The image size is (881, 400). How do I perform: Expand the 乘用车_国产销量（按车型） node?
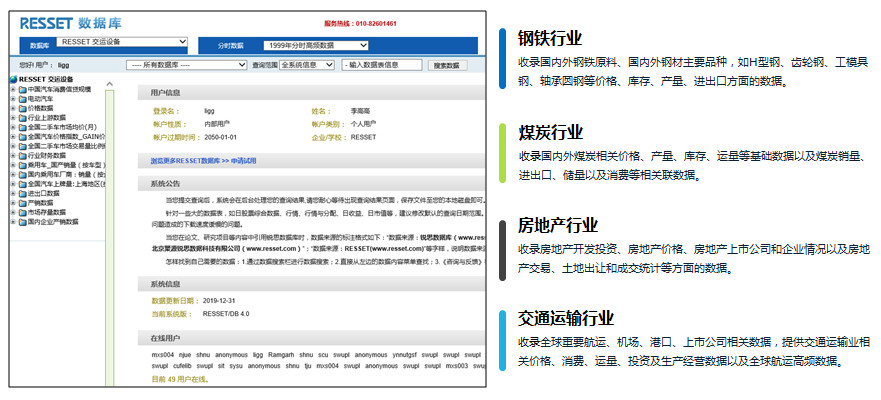pos(13,165)
